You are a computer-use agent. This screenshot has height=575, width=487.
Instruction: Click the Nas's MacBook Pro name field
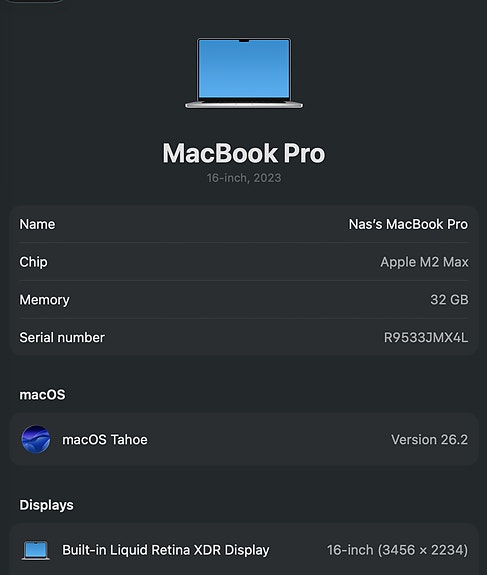point(408,224)
